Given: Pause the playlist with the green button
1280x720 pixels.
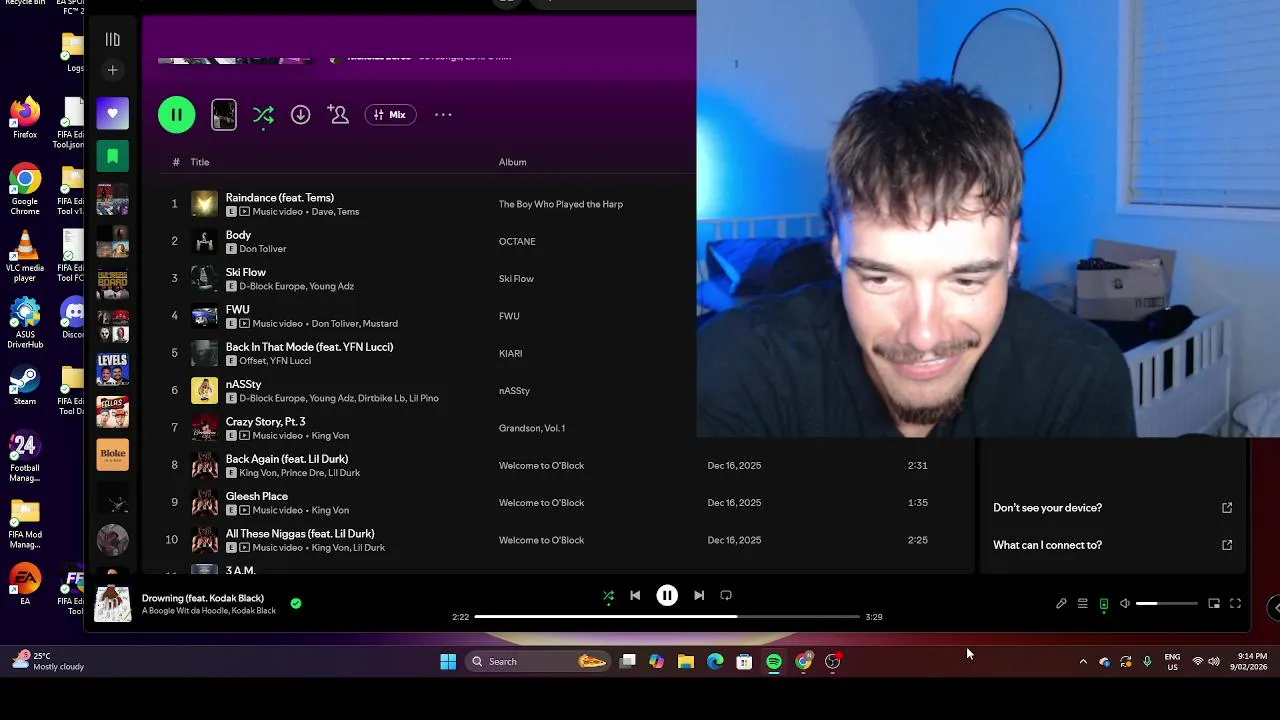Looking at the screenshot, I should [x=176, y=115].
